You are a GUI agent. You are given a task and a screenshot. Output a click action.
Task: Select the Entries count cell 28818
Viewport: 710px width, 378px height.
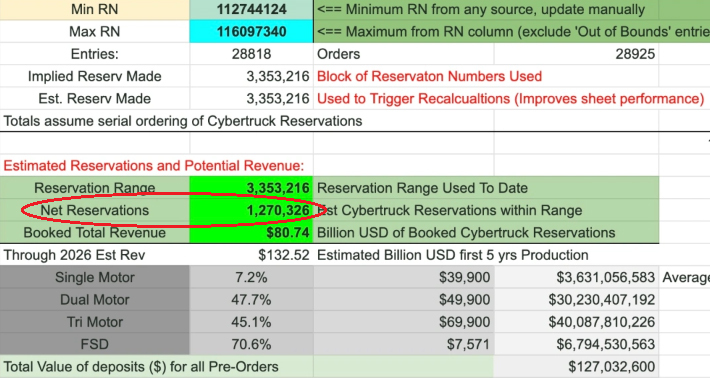coord(251,54)
